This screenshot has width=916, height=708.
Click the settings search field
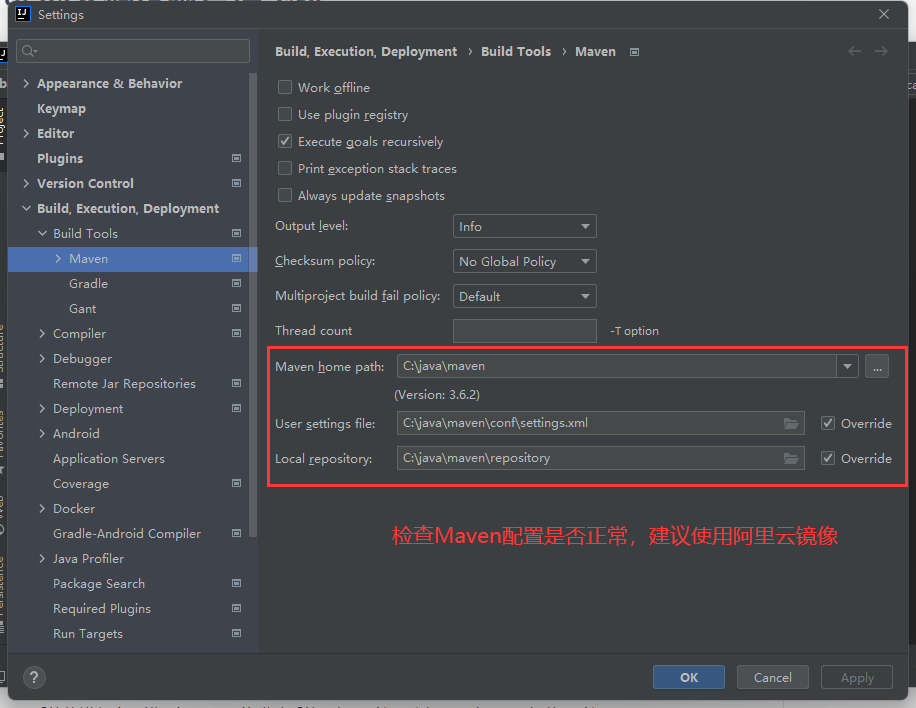point(133,51)
